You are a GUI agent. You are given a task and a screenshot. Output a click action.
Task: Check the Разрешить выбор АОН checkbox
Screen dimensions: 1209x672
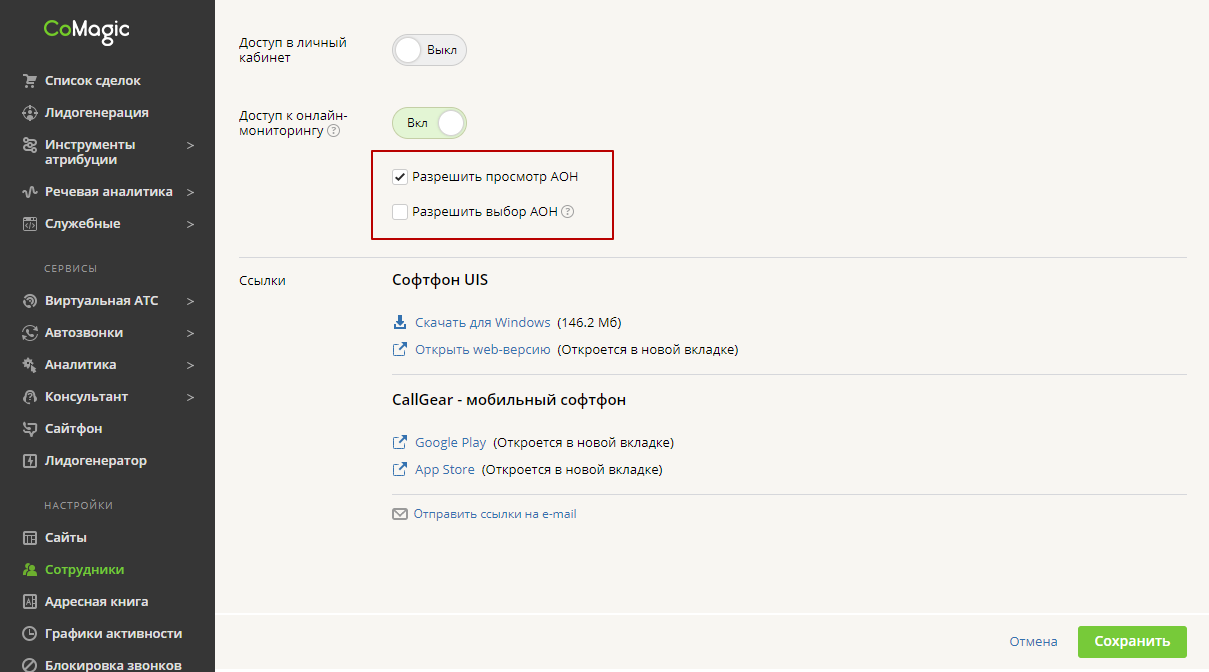(x=400, y=212)
